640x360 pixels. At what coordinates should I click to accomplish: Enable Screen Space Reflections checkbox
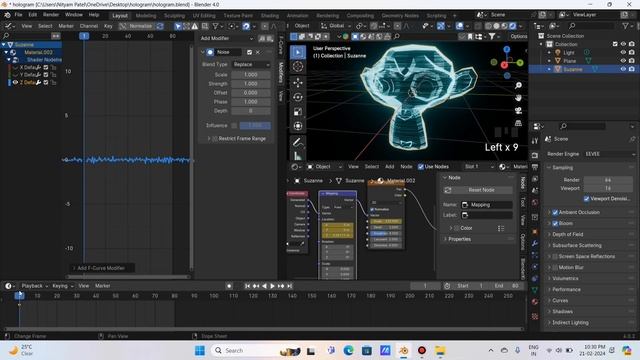tap(555, 257)
